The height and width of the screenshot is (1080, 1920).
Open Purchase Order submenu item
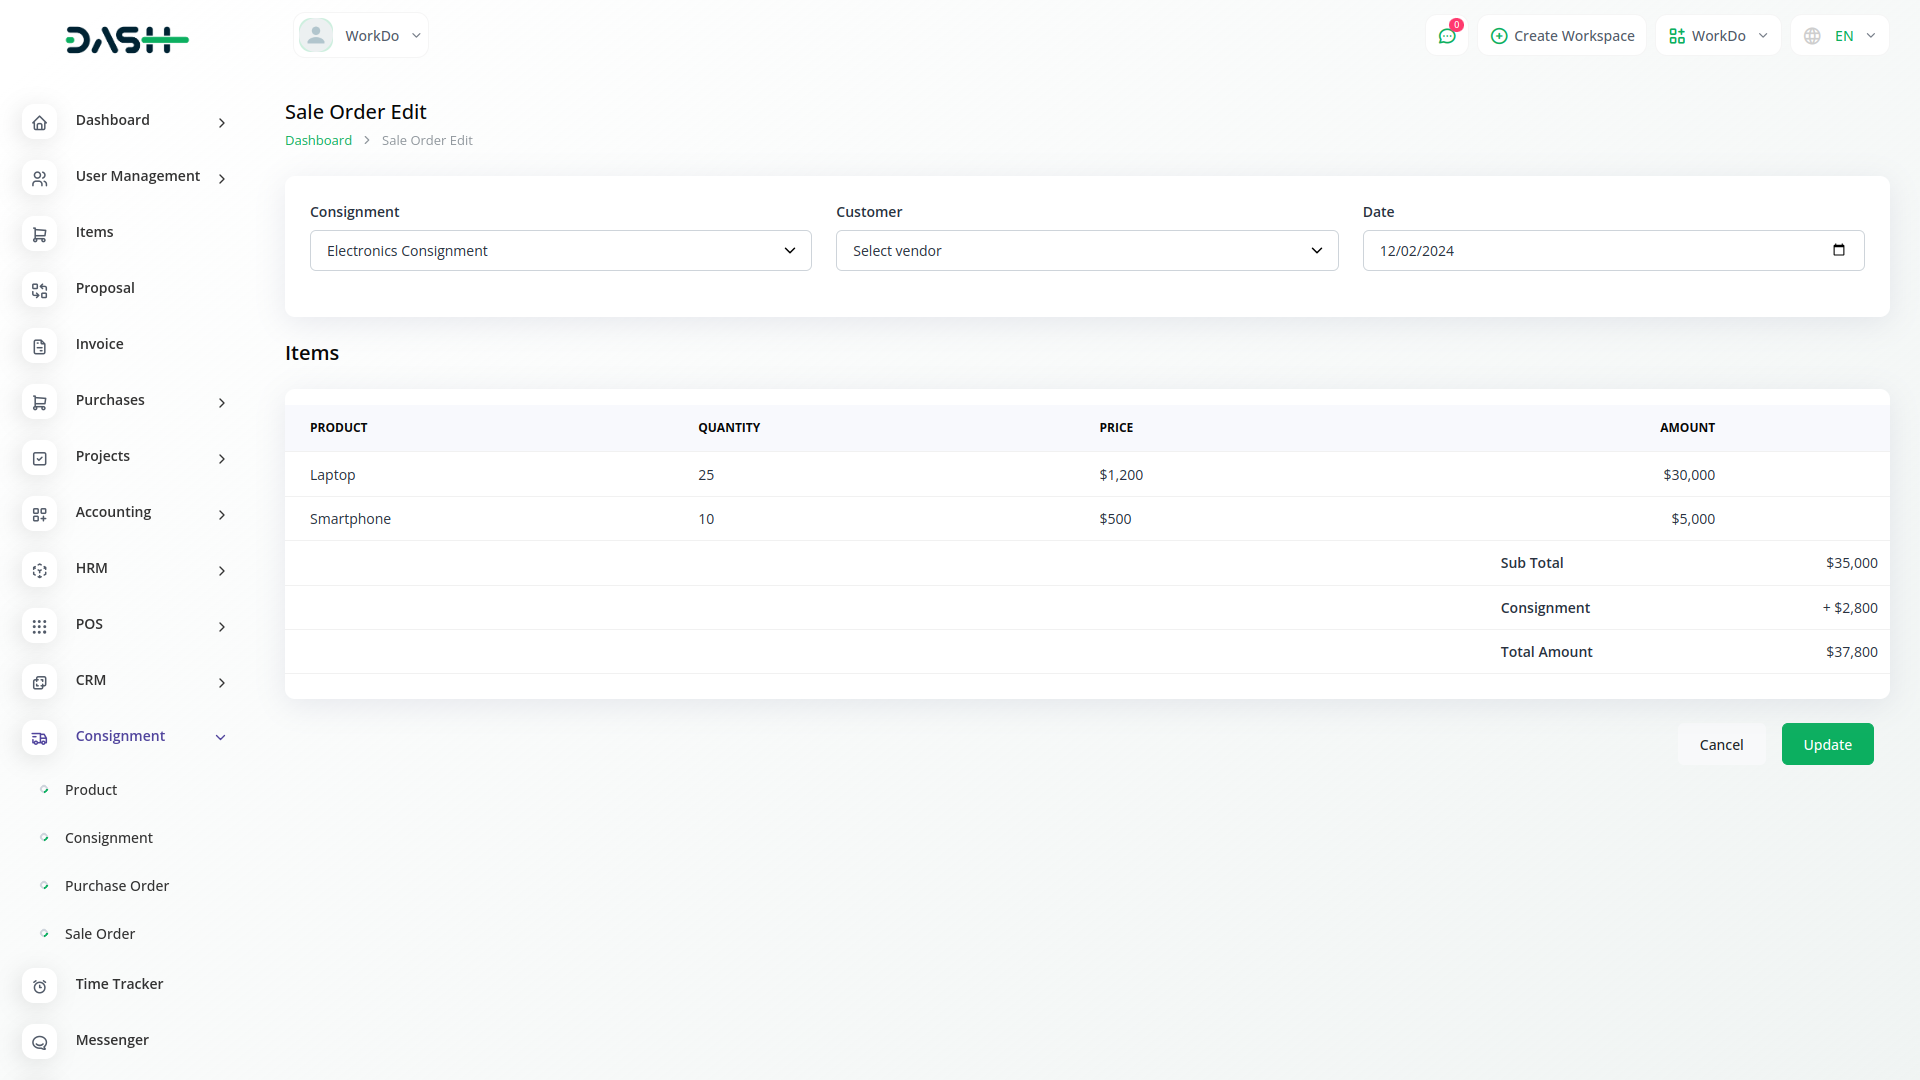coord(117,886)
